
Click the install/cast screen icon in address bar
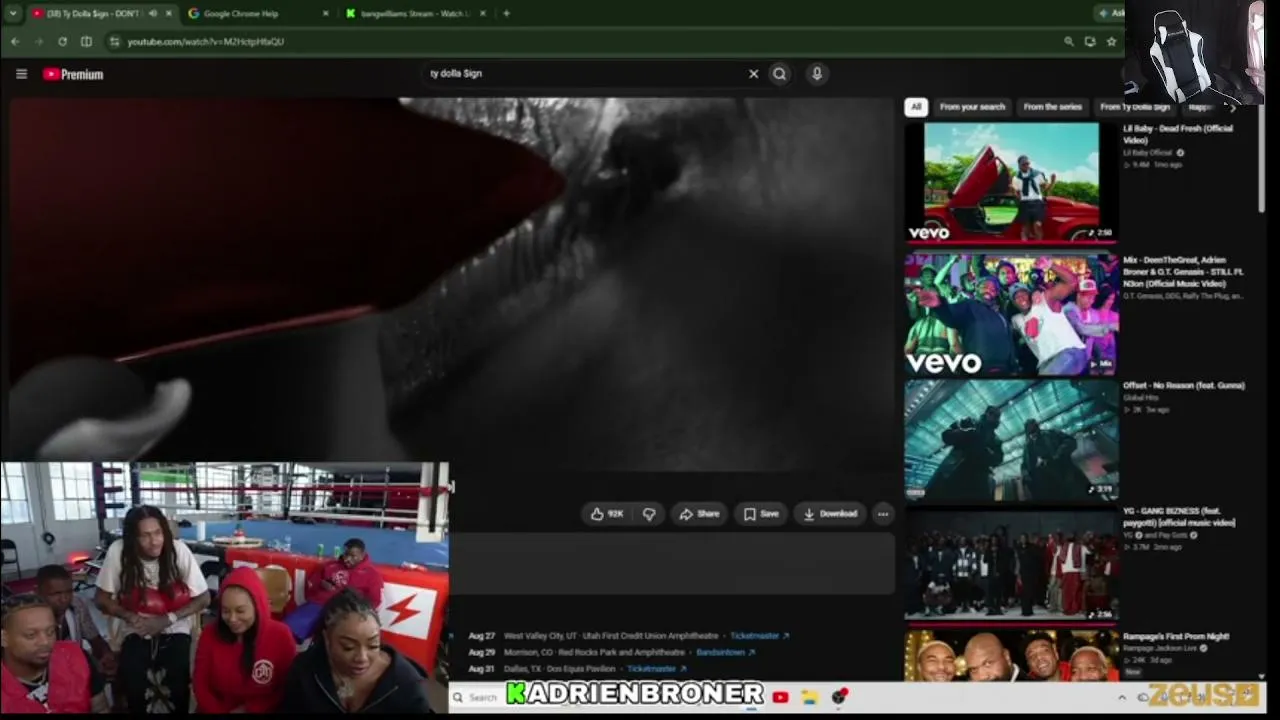[1090, 42]
